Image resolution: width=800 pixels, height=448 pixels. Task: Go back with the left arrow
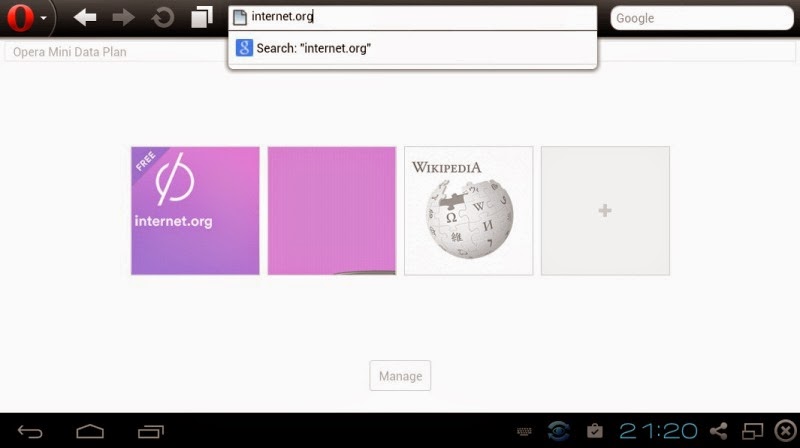pyautogui.click(x=85, y=17)
